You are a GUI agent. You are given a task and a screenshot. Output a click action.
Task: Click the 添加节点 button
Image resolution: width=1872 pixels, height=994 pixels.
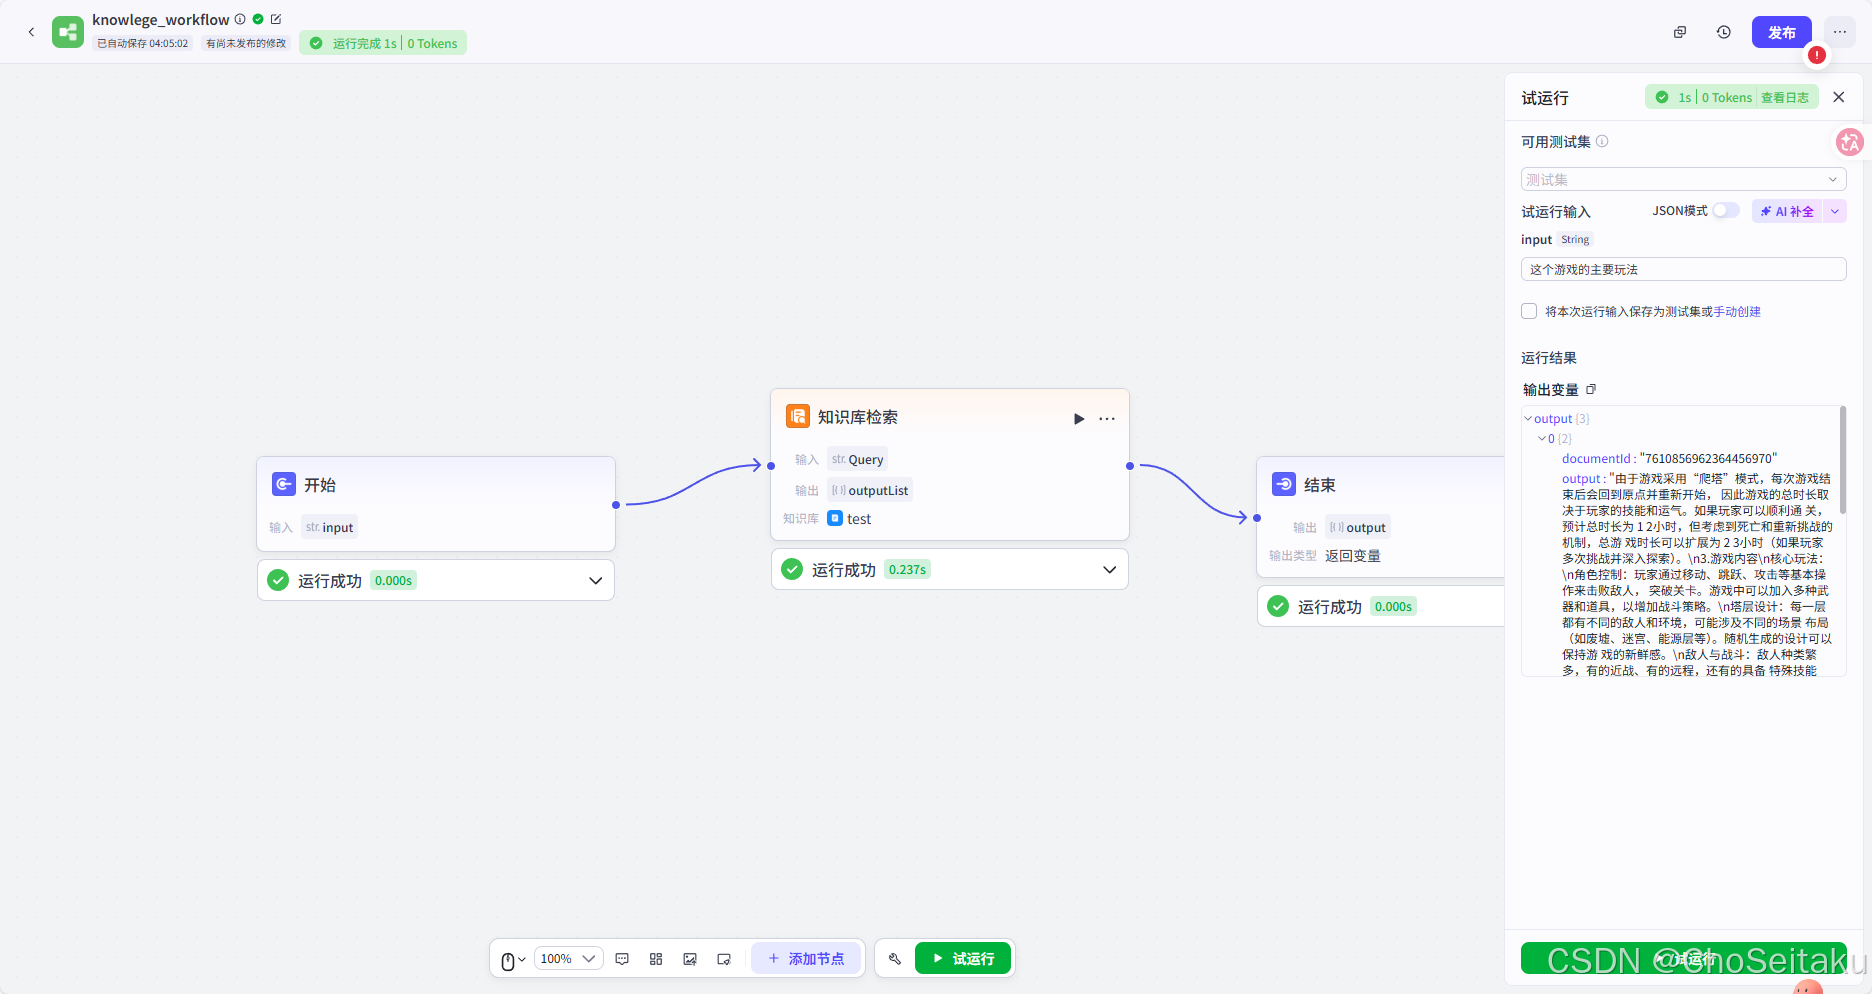[x=807, y=959]
